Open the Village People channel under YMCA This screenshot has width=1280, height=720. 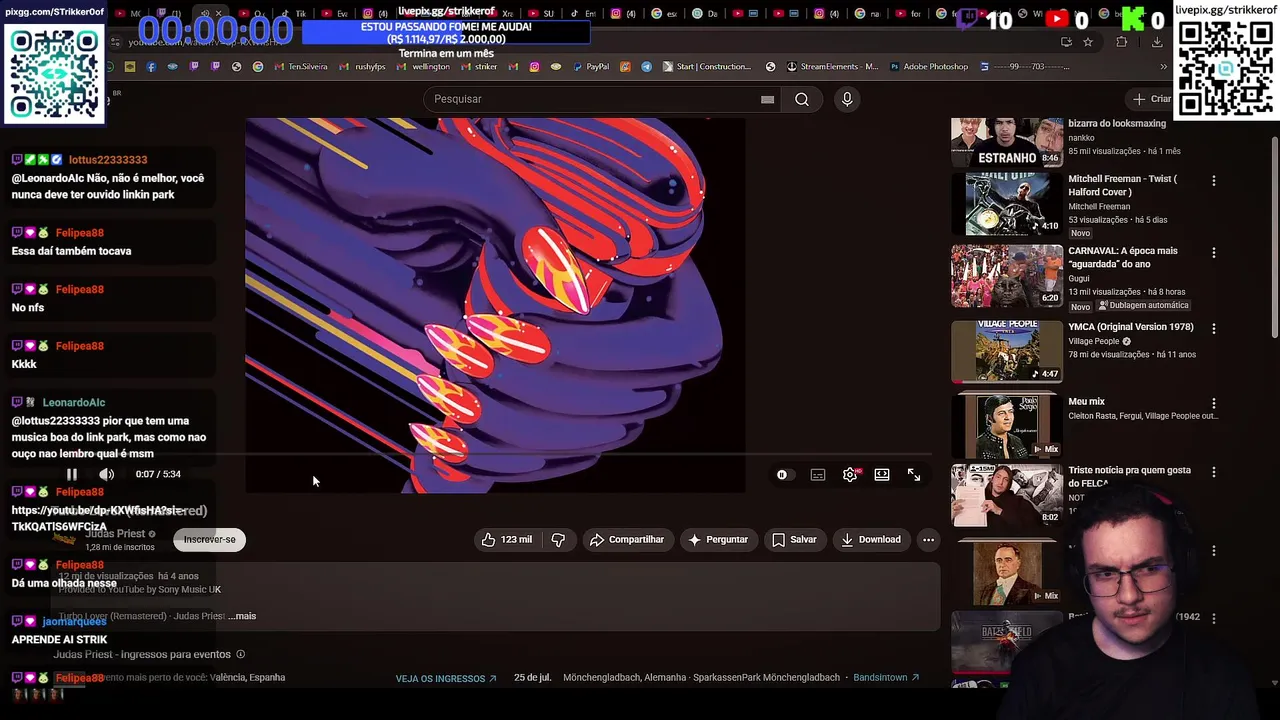1094,341
